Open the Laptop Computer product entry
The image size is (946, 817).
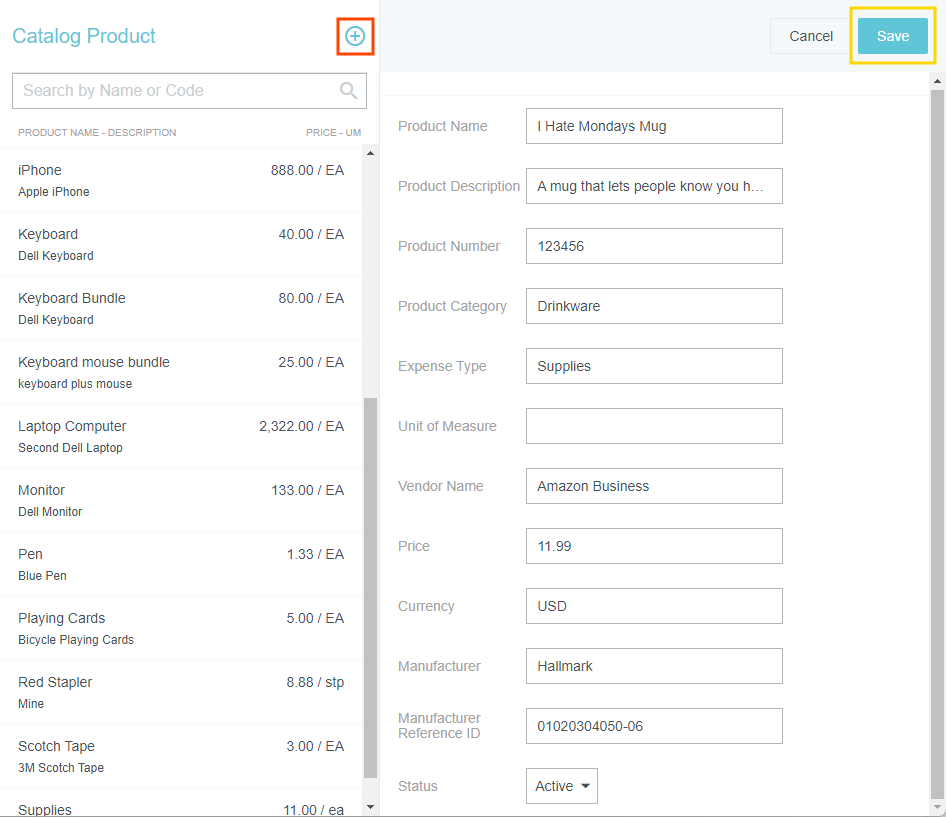coord(180,436)
